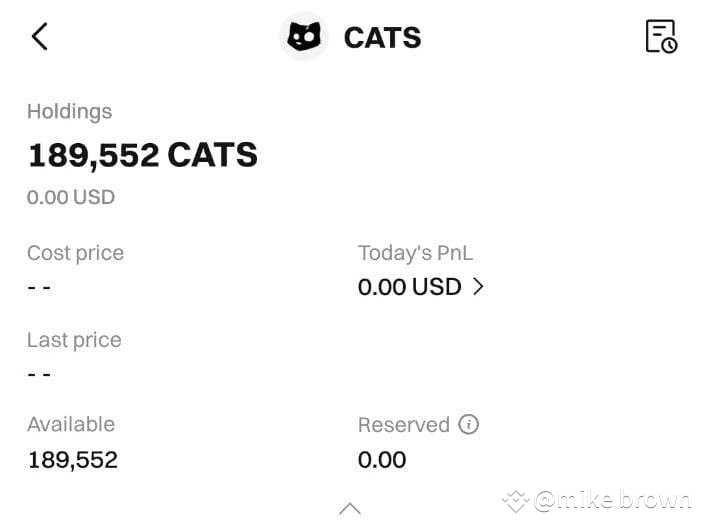Click the Available 189,552 amount
Image resolution: width=701 pixels, height=522 pixels.
pos(72,460)
